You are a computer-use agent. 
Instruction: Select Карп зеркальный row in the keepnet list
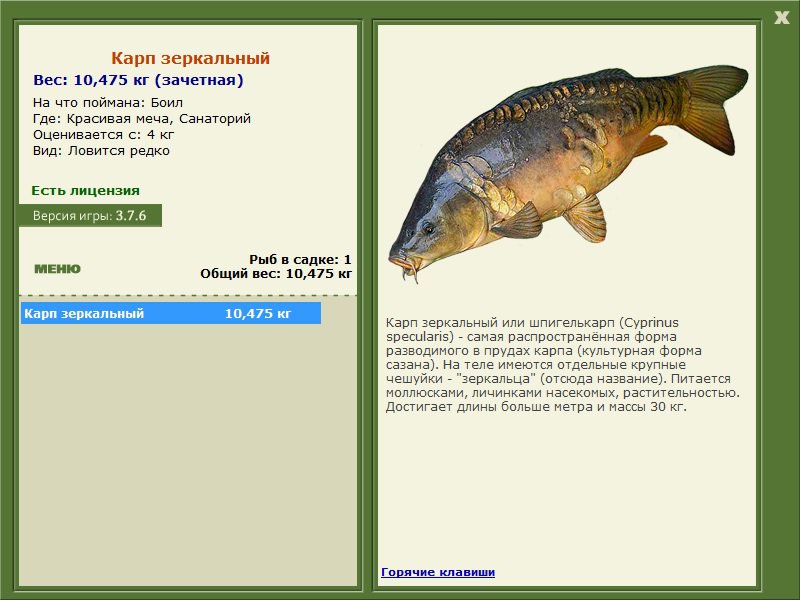[x=170, y=314]
